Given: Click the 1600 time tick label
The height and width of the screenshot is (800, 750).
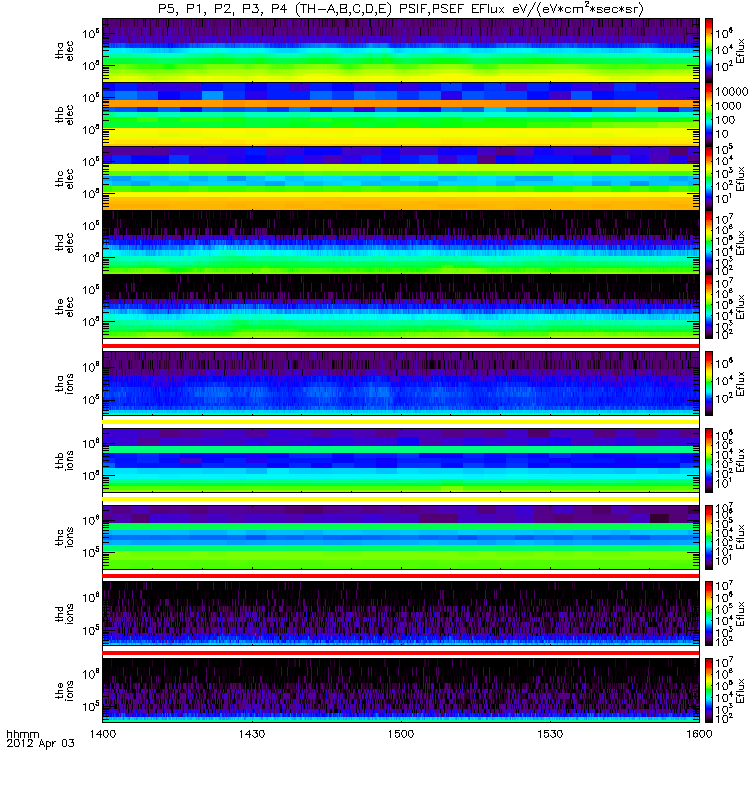Looking at the screenshot, I should click(x=699, y=734).
